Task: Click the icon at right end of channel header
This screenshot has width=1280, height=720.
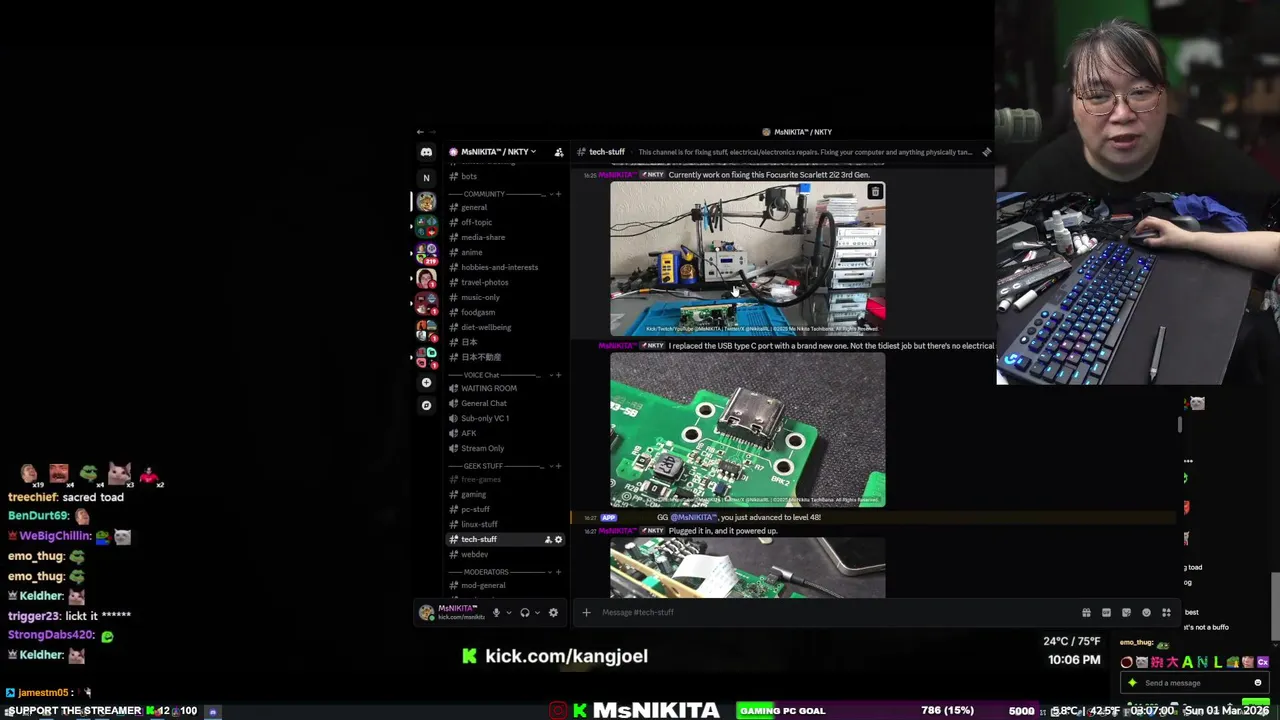Action: pos(986,152)
